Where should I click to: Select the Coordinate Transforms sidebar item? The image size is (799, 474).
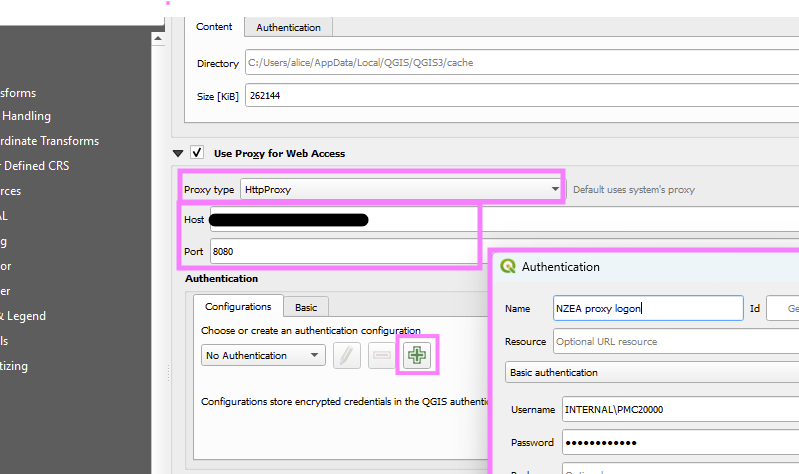click(49, 141)
